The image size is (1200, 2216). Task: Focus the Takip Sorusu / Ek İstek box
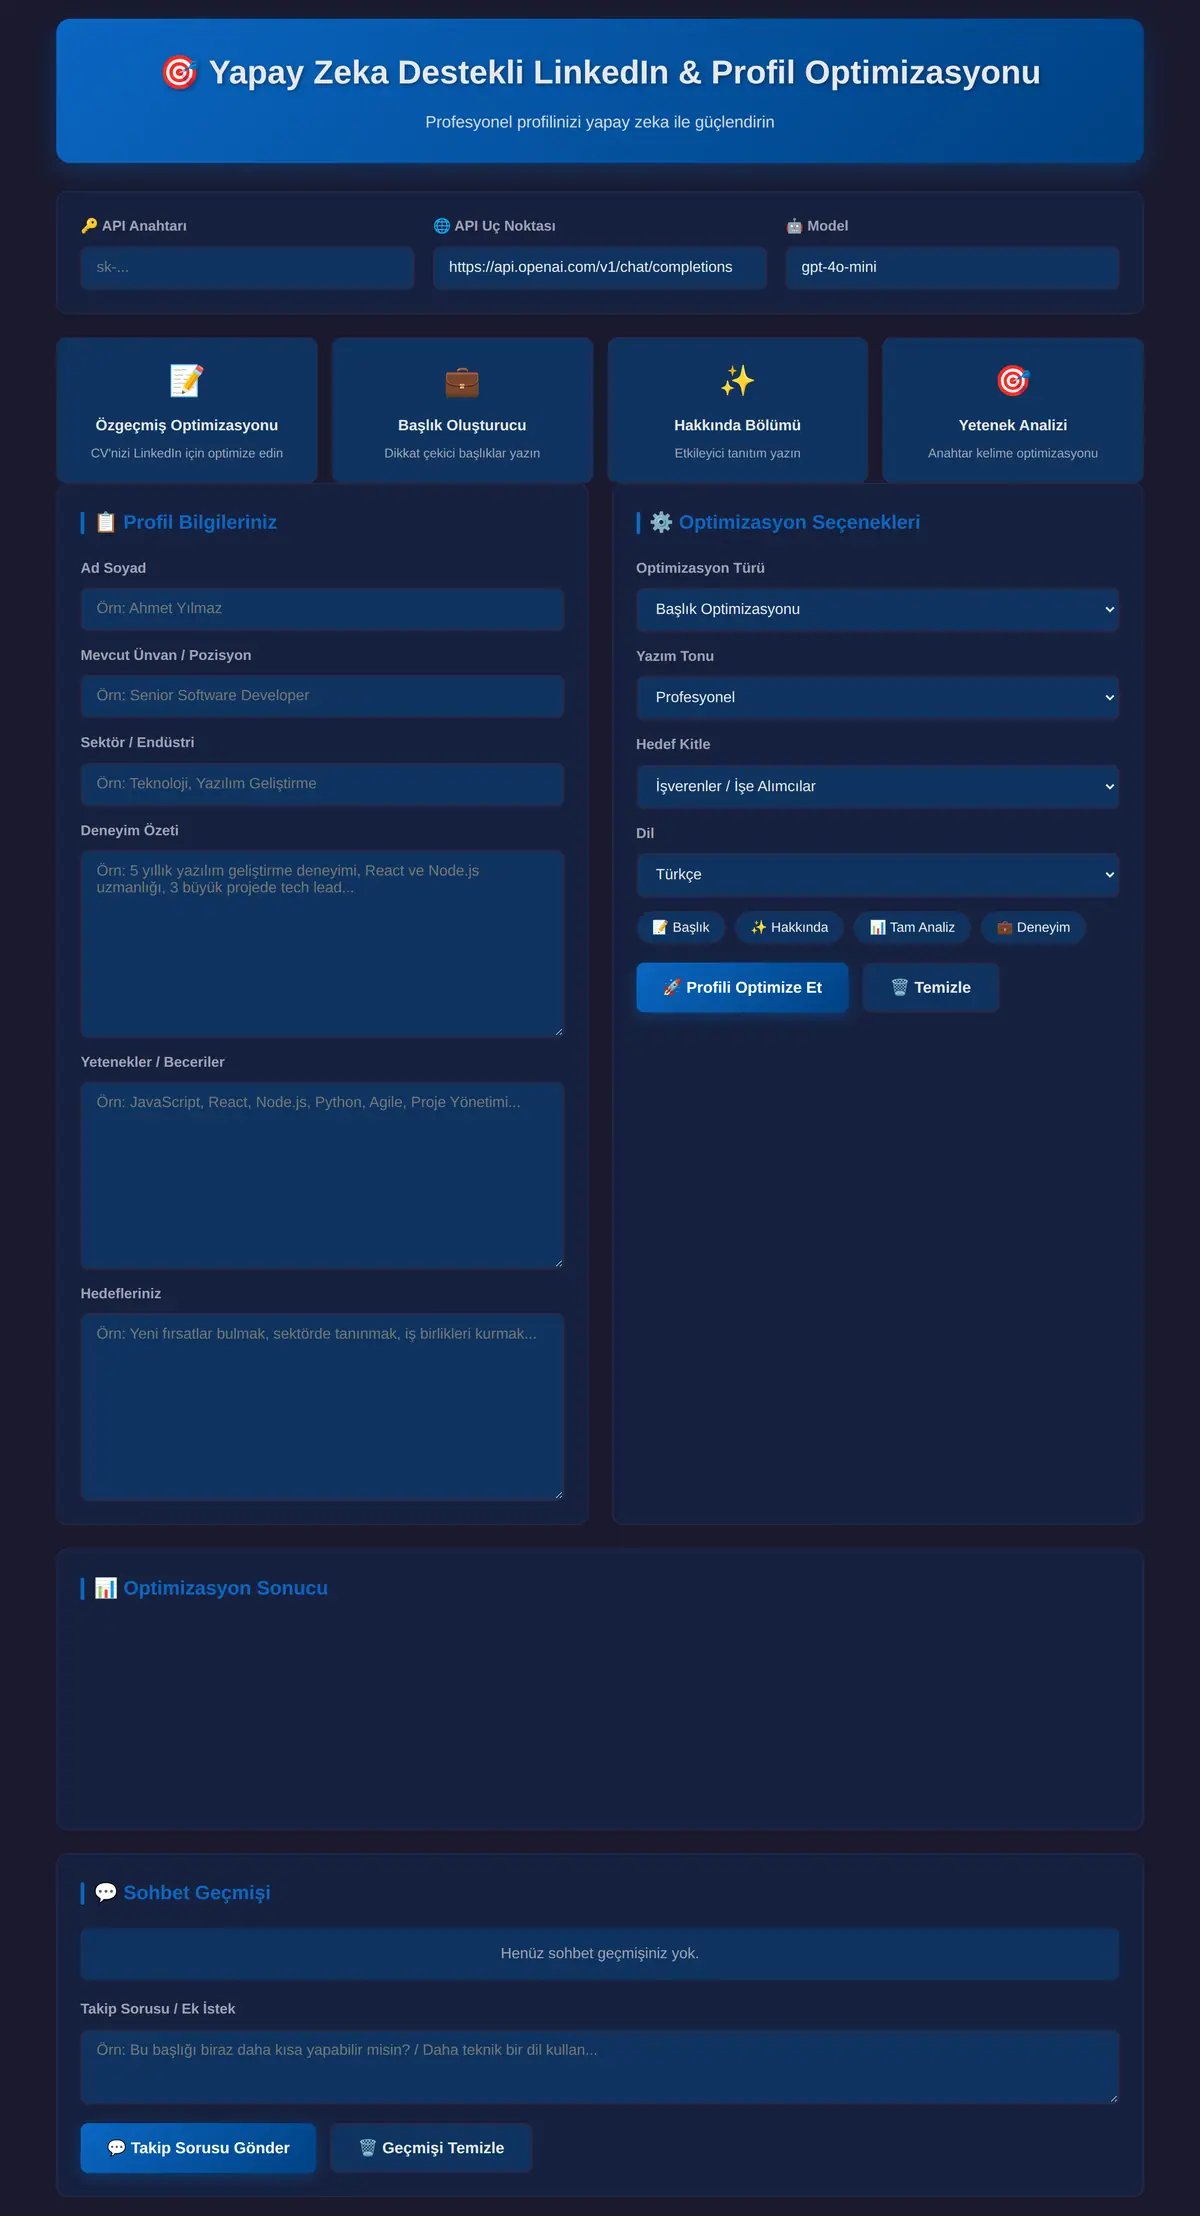(x=600, y=2066)
